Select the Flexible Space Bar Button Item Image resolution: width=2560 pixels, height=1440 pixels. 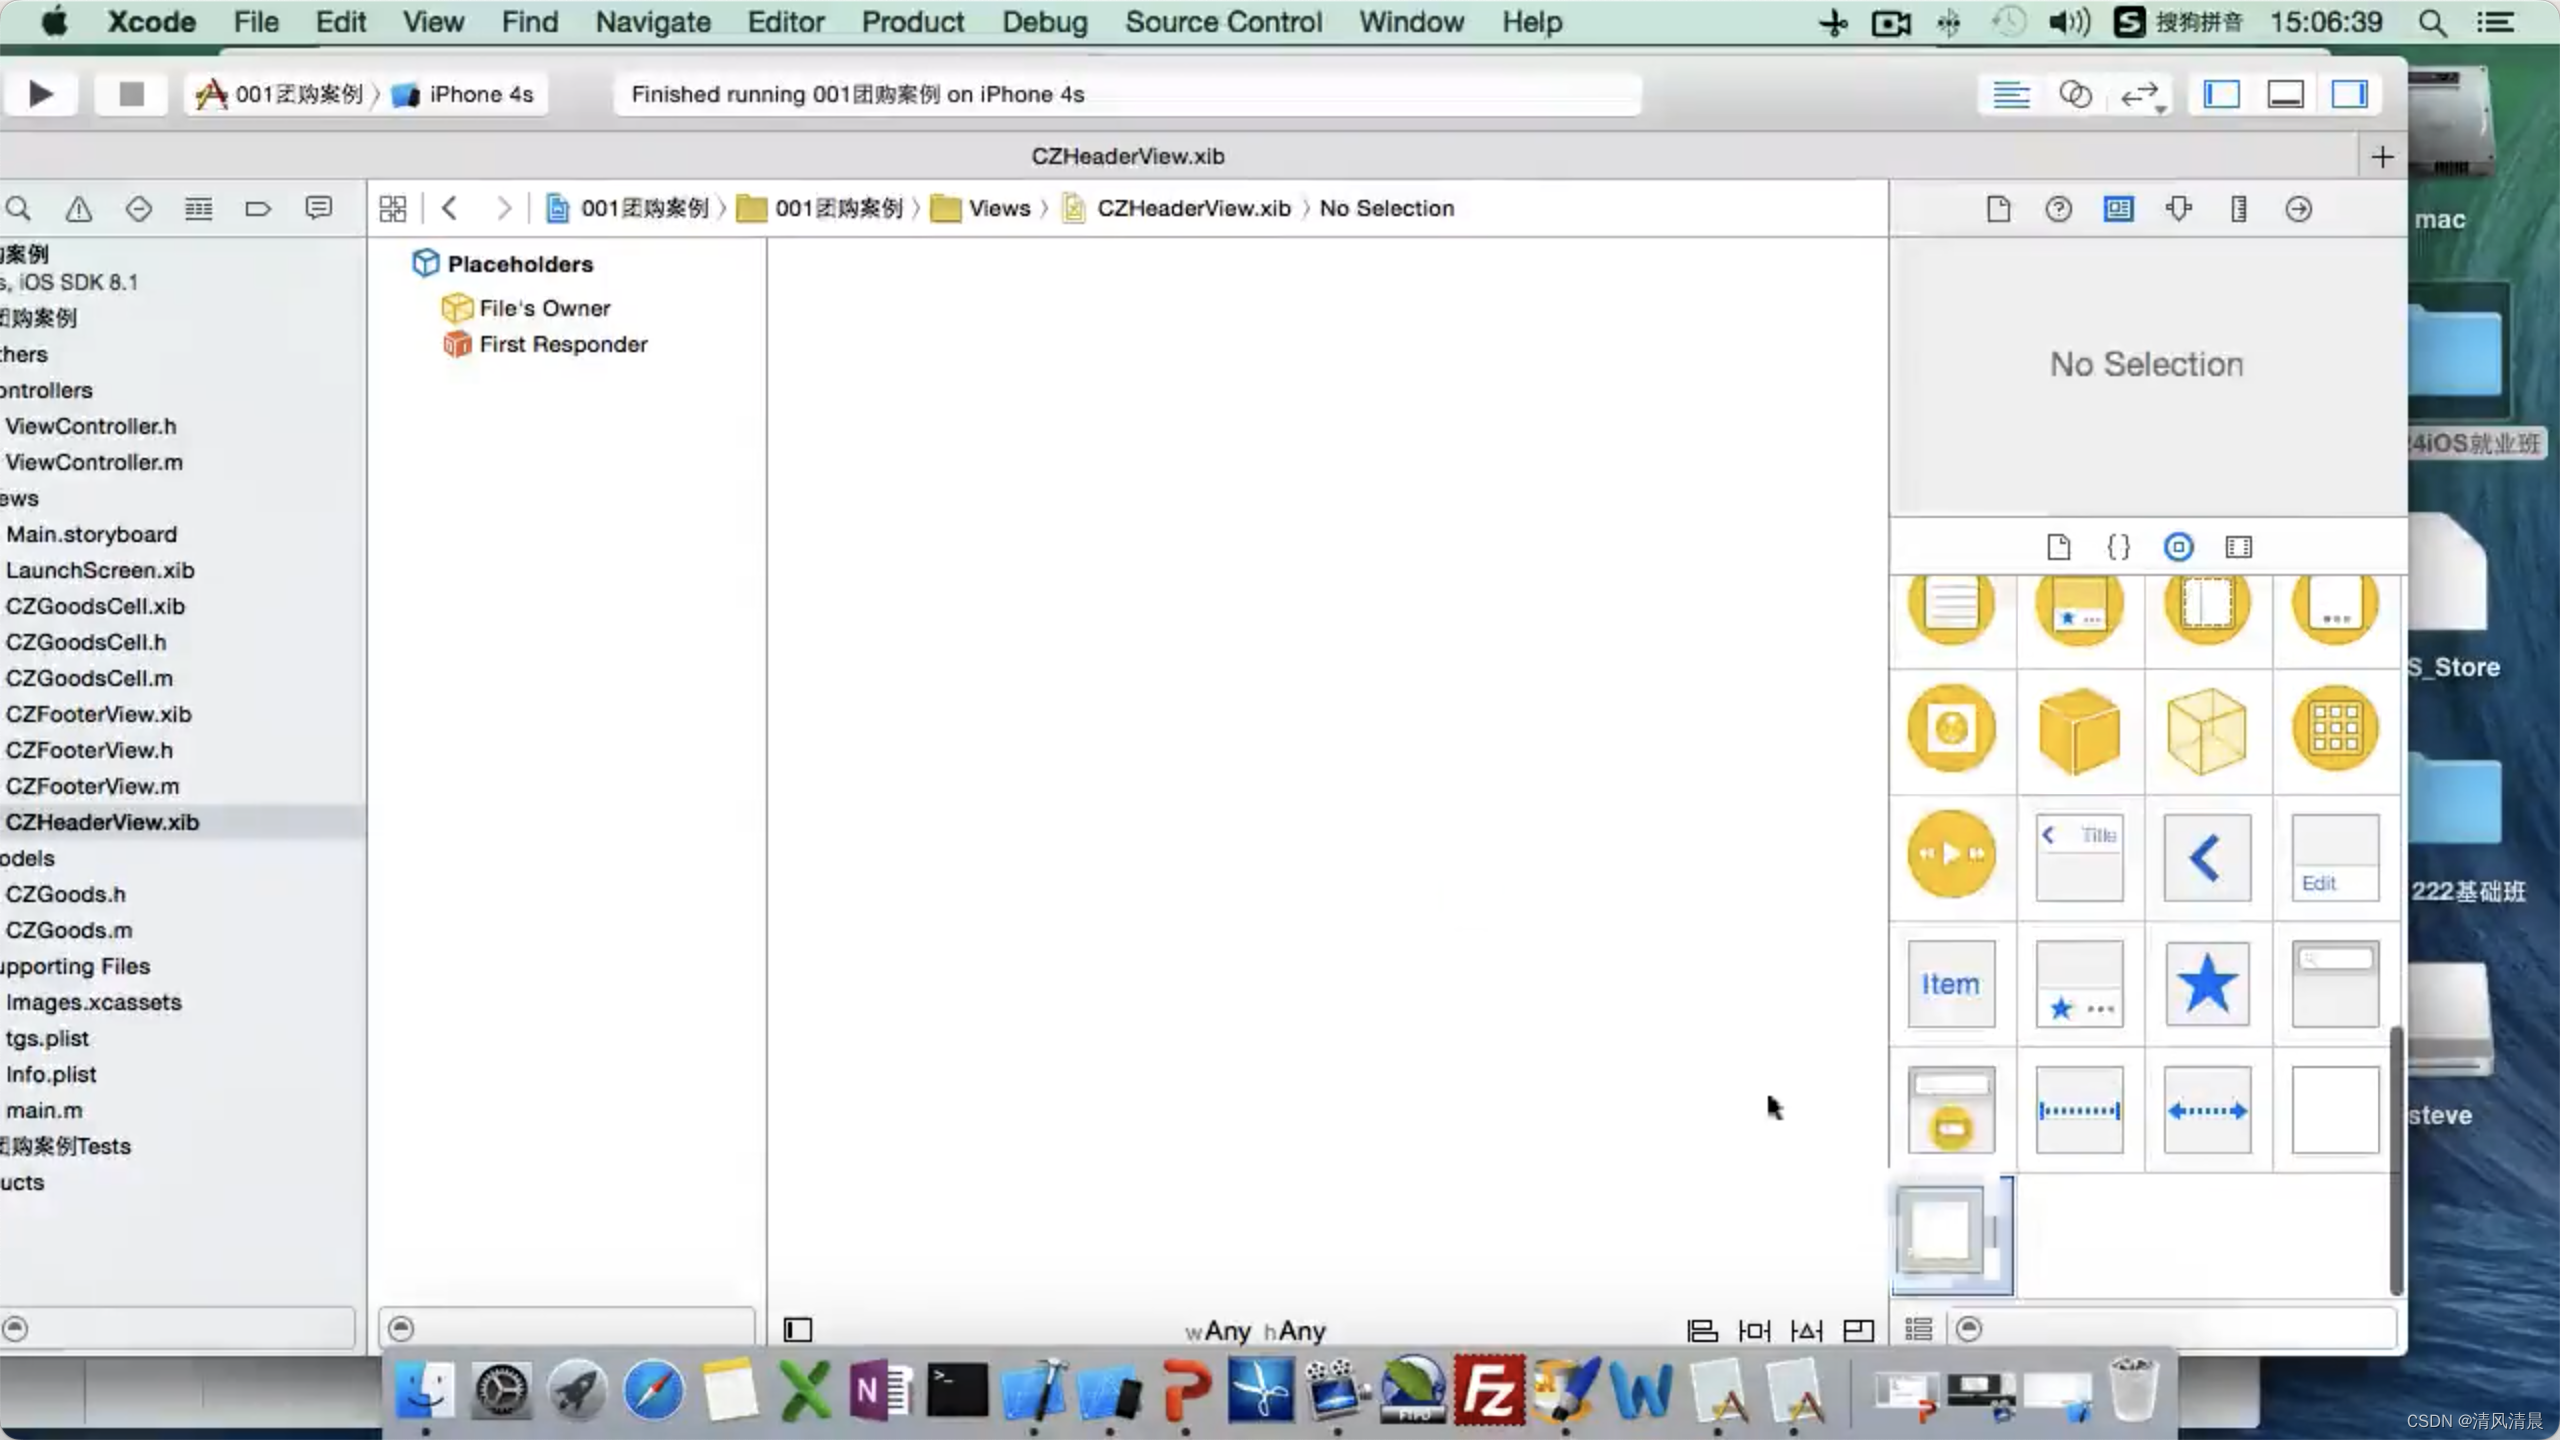pos(2207,1110)
